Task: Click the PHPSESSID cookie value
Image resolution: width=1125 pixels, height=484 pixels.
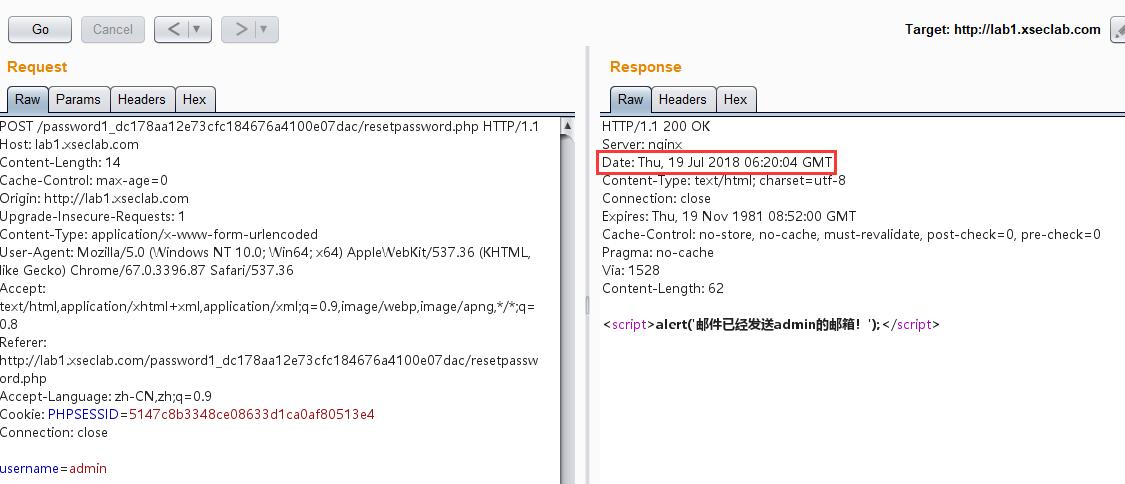Action: (x=252, y=414)
